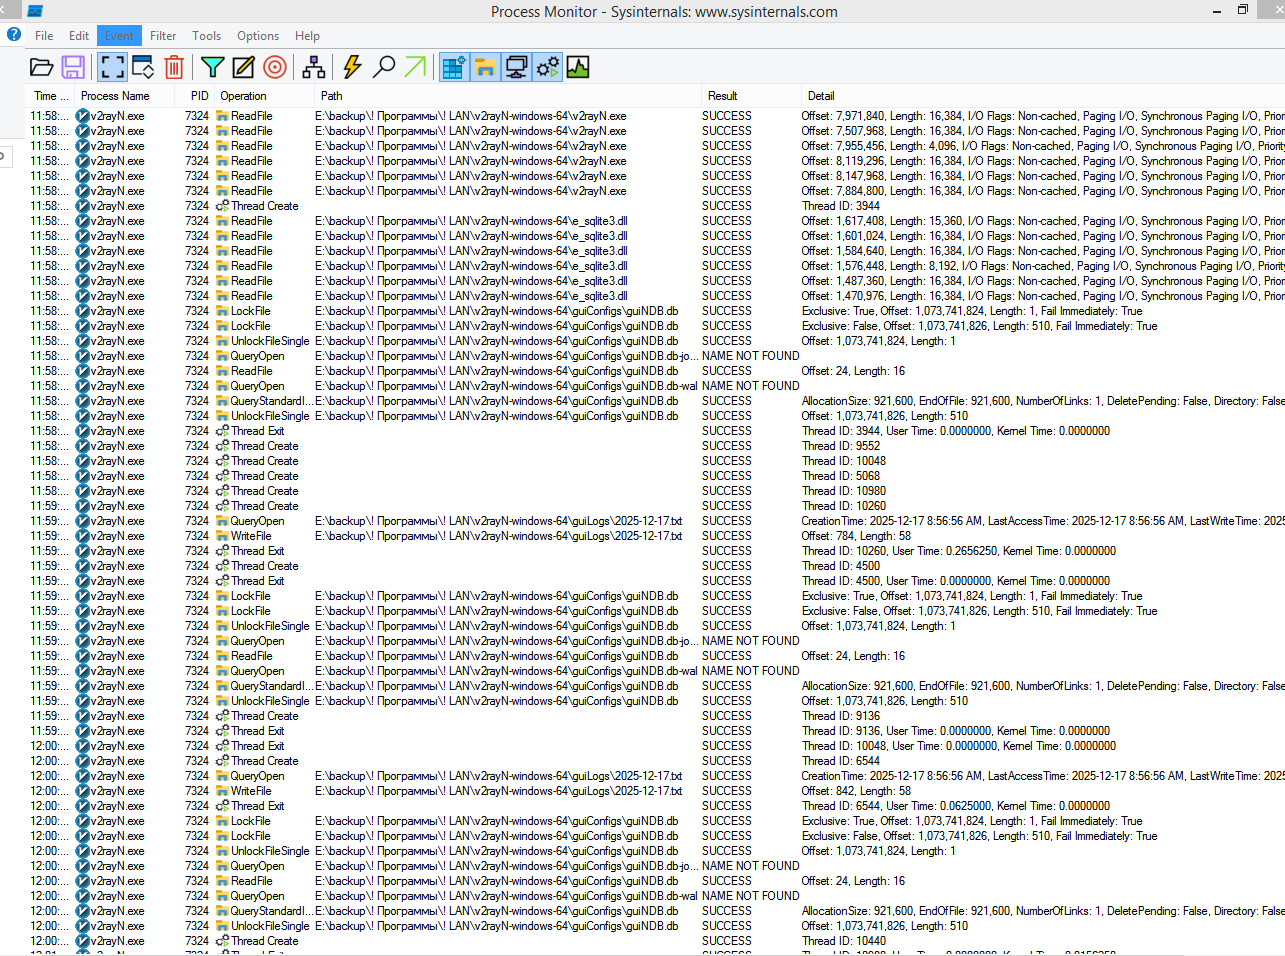Viewport: 1285px width, 956px height.
Task: Open the Options menu
Action: coord(258,35)
